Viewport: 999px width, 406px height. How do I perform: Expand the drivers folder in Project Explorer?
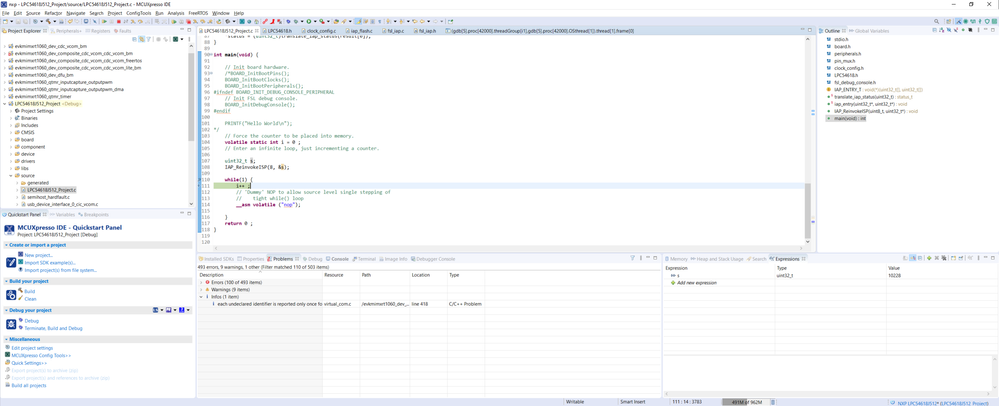pos(11,161)
